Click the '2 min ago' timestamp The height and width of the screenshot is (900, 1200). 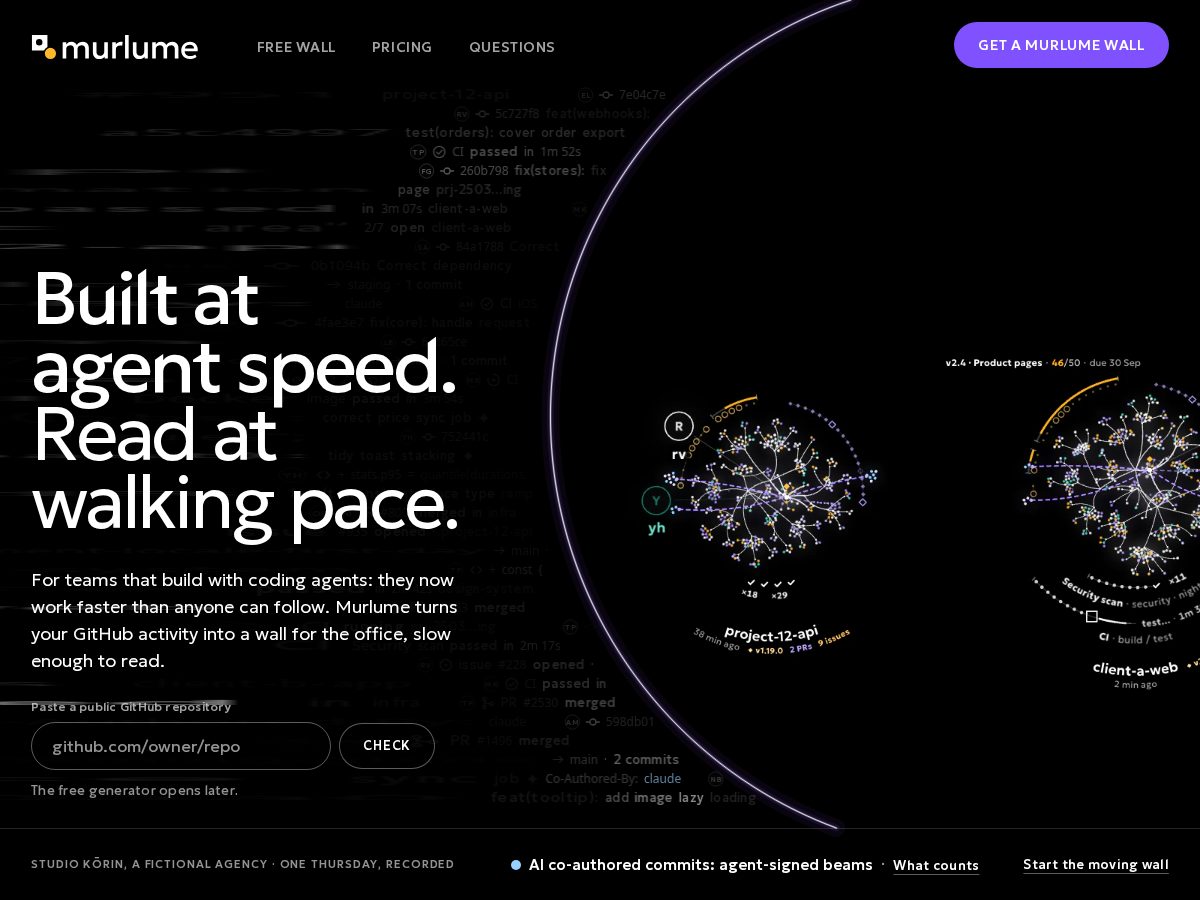click(1135, 684)
